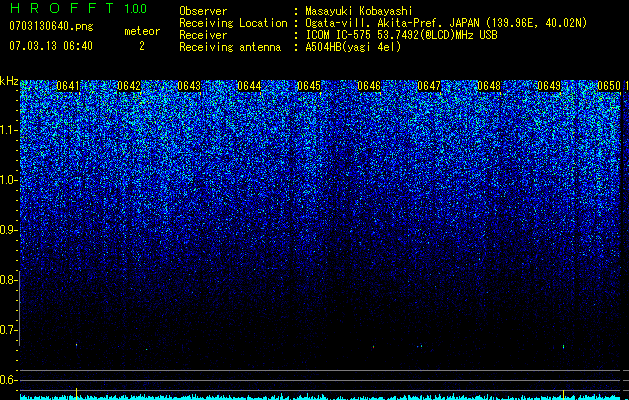Screen dimensions: 629x400
Task: Click the 0641 time label
Action: tap(68, 86)
